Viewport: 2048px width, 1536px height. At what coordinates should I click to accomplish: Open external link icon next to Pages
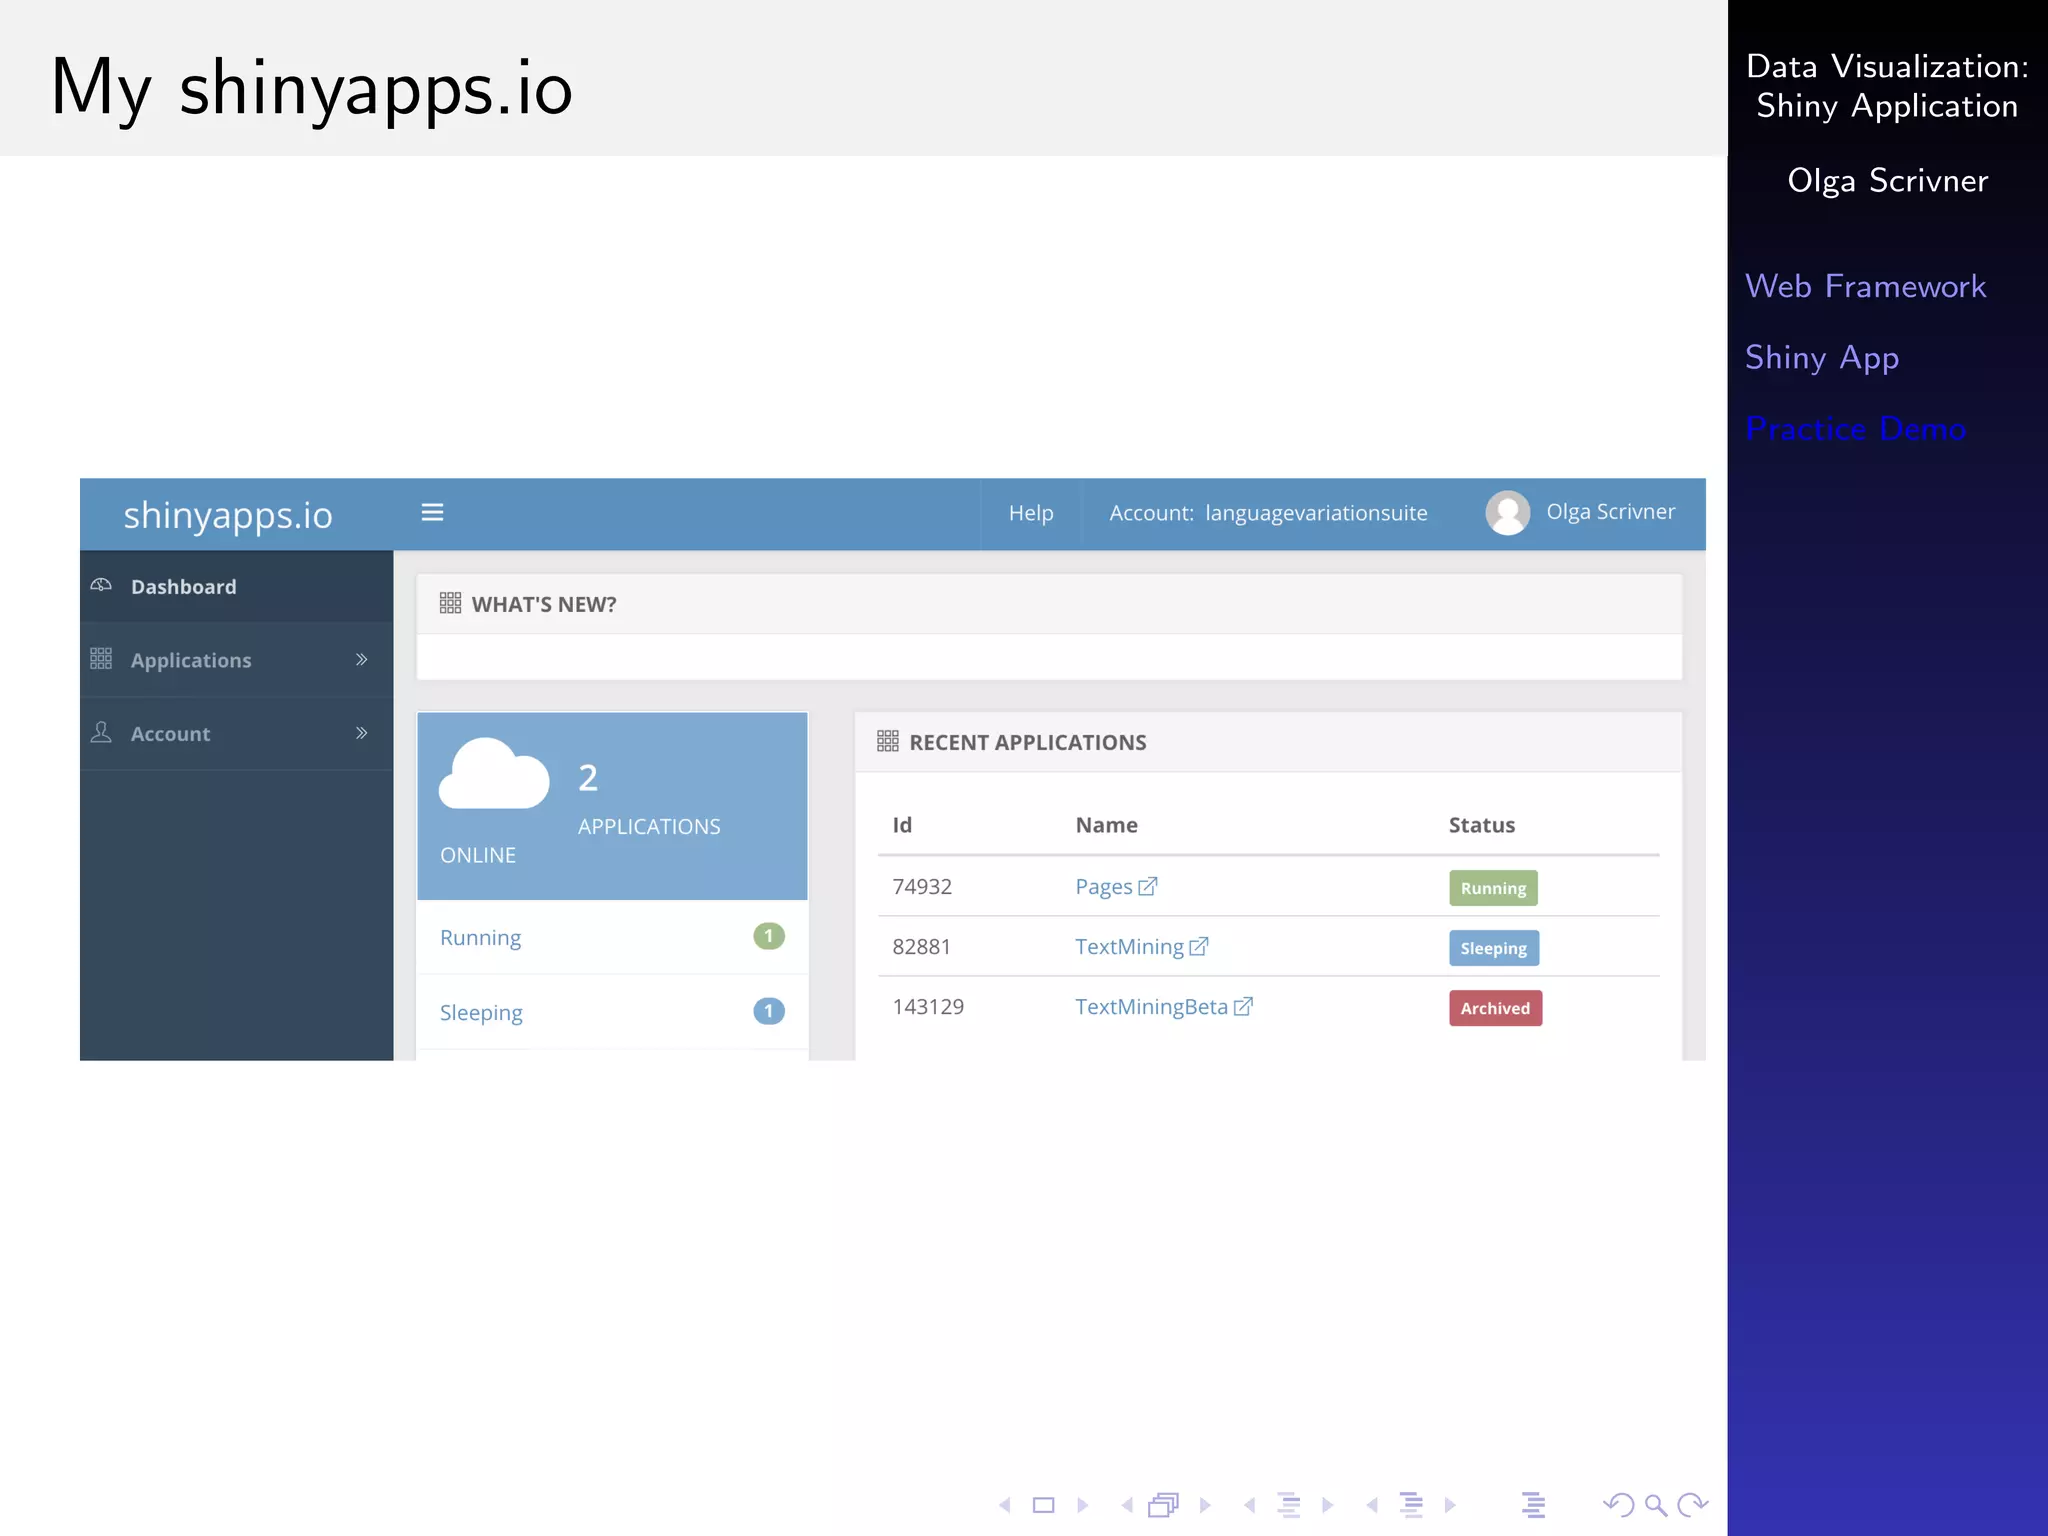coord(1148,886)
